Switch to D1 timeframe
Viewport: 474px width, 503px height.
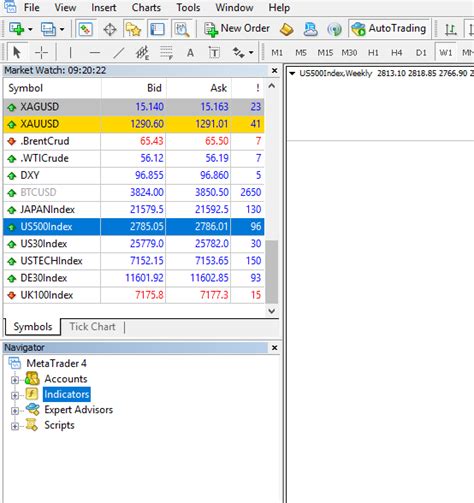pyautogui.click(x=421, y=53)
